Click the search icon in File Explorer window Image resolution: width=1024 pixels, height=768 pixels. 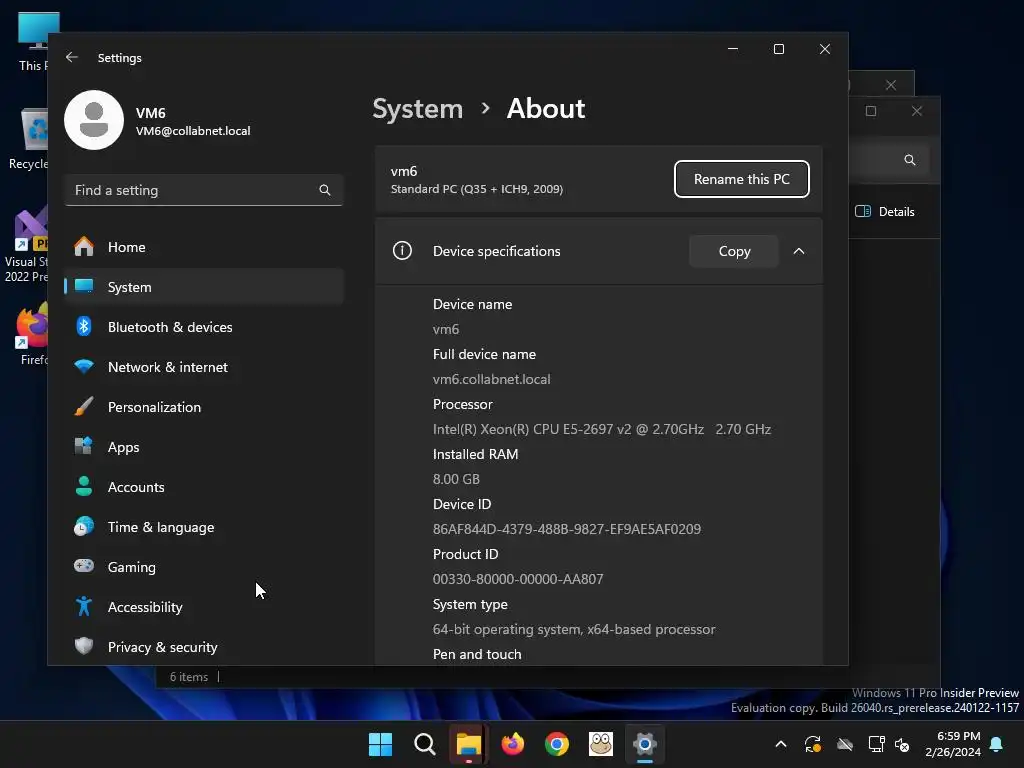point(909,160)
